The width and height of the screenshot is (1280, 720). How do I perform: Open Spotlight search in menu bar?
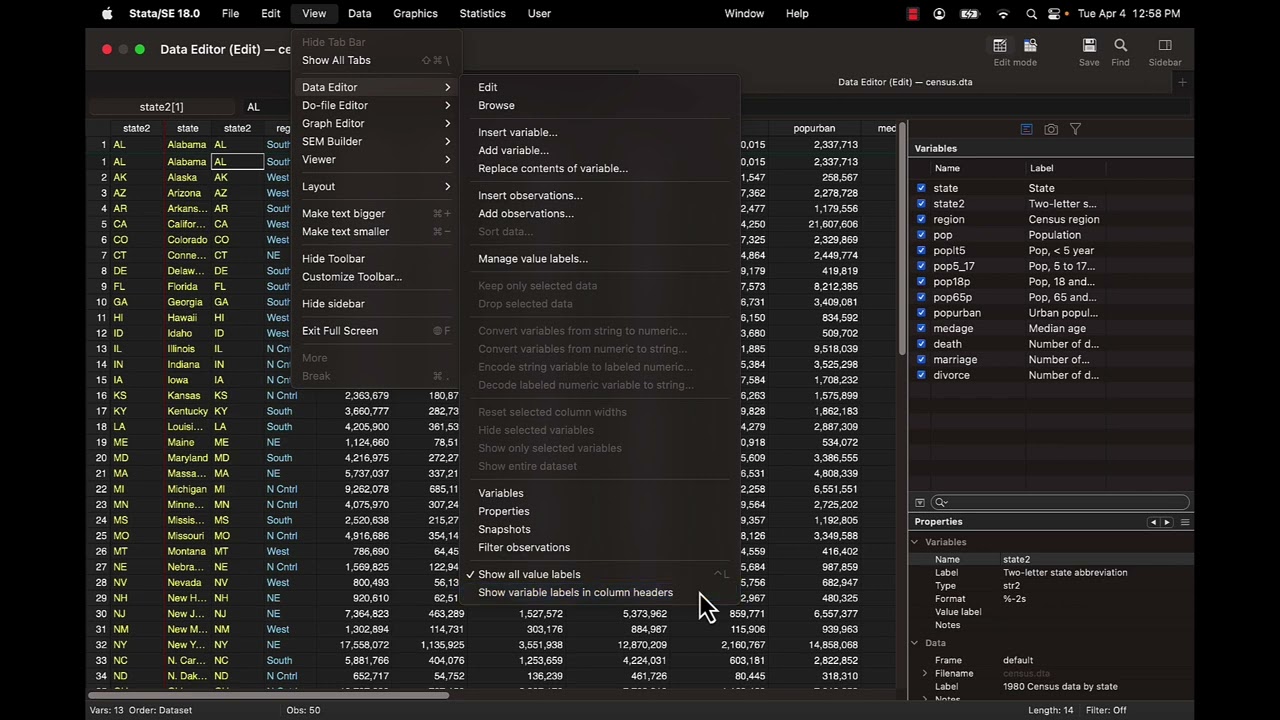click(x=1031, y=14)
